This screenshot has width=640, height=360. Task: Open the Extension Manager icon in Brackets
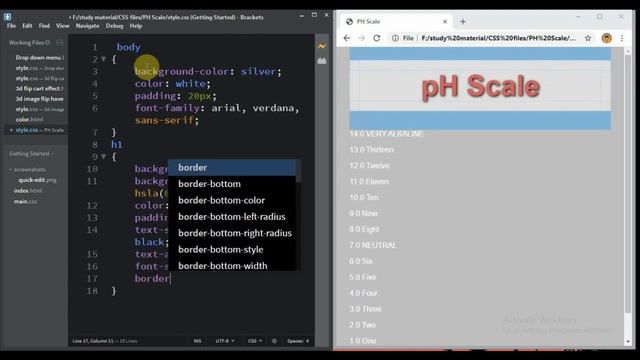click(x=322, y=61)
